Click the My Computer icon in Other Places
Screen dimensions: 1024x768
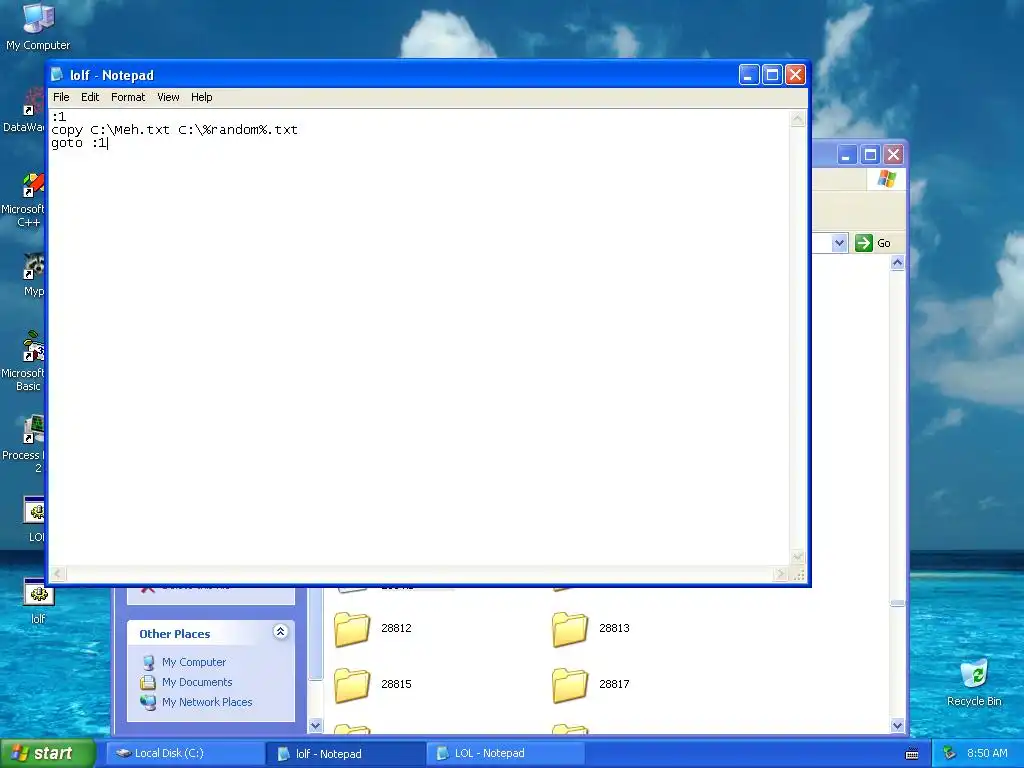[148, 662]
